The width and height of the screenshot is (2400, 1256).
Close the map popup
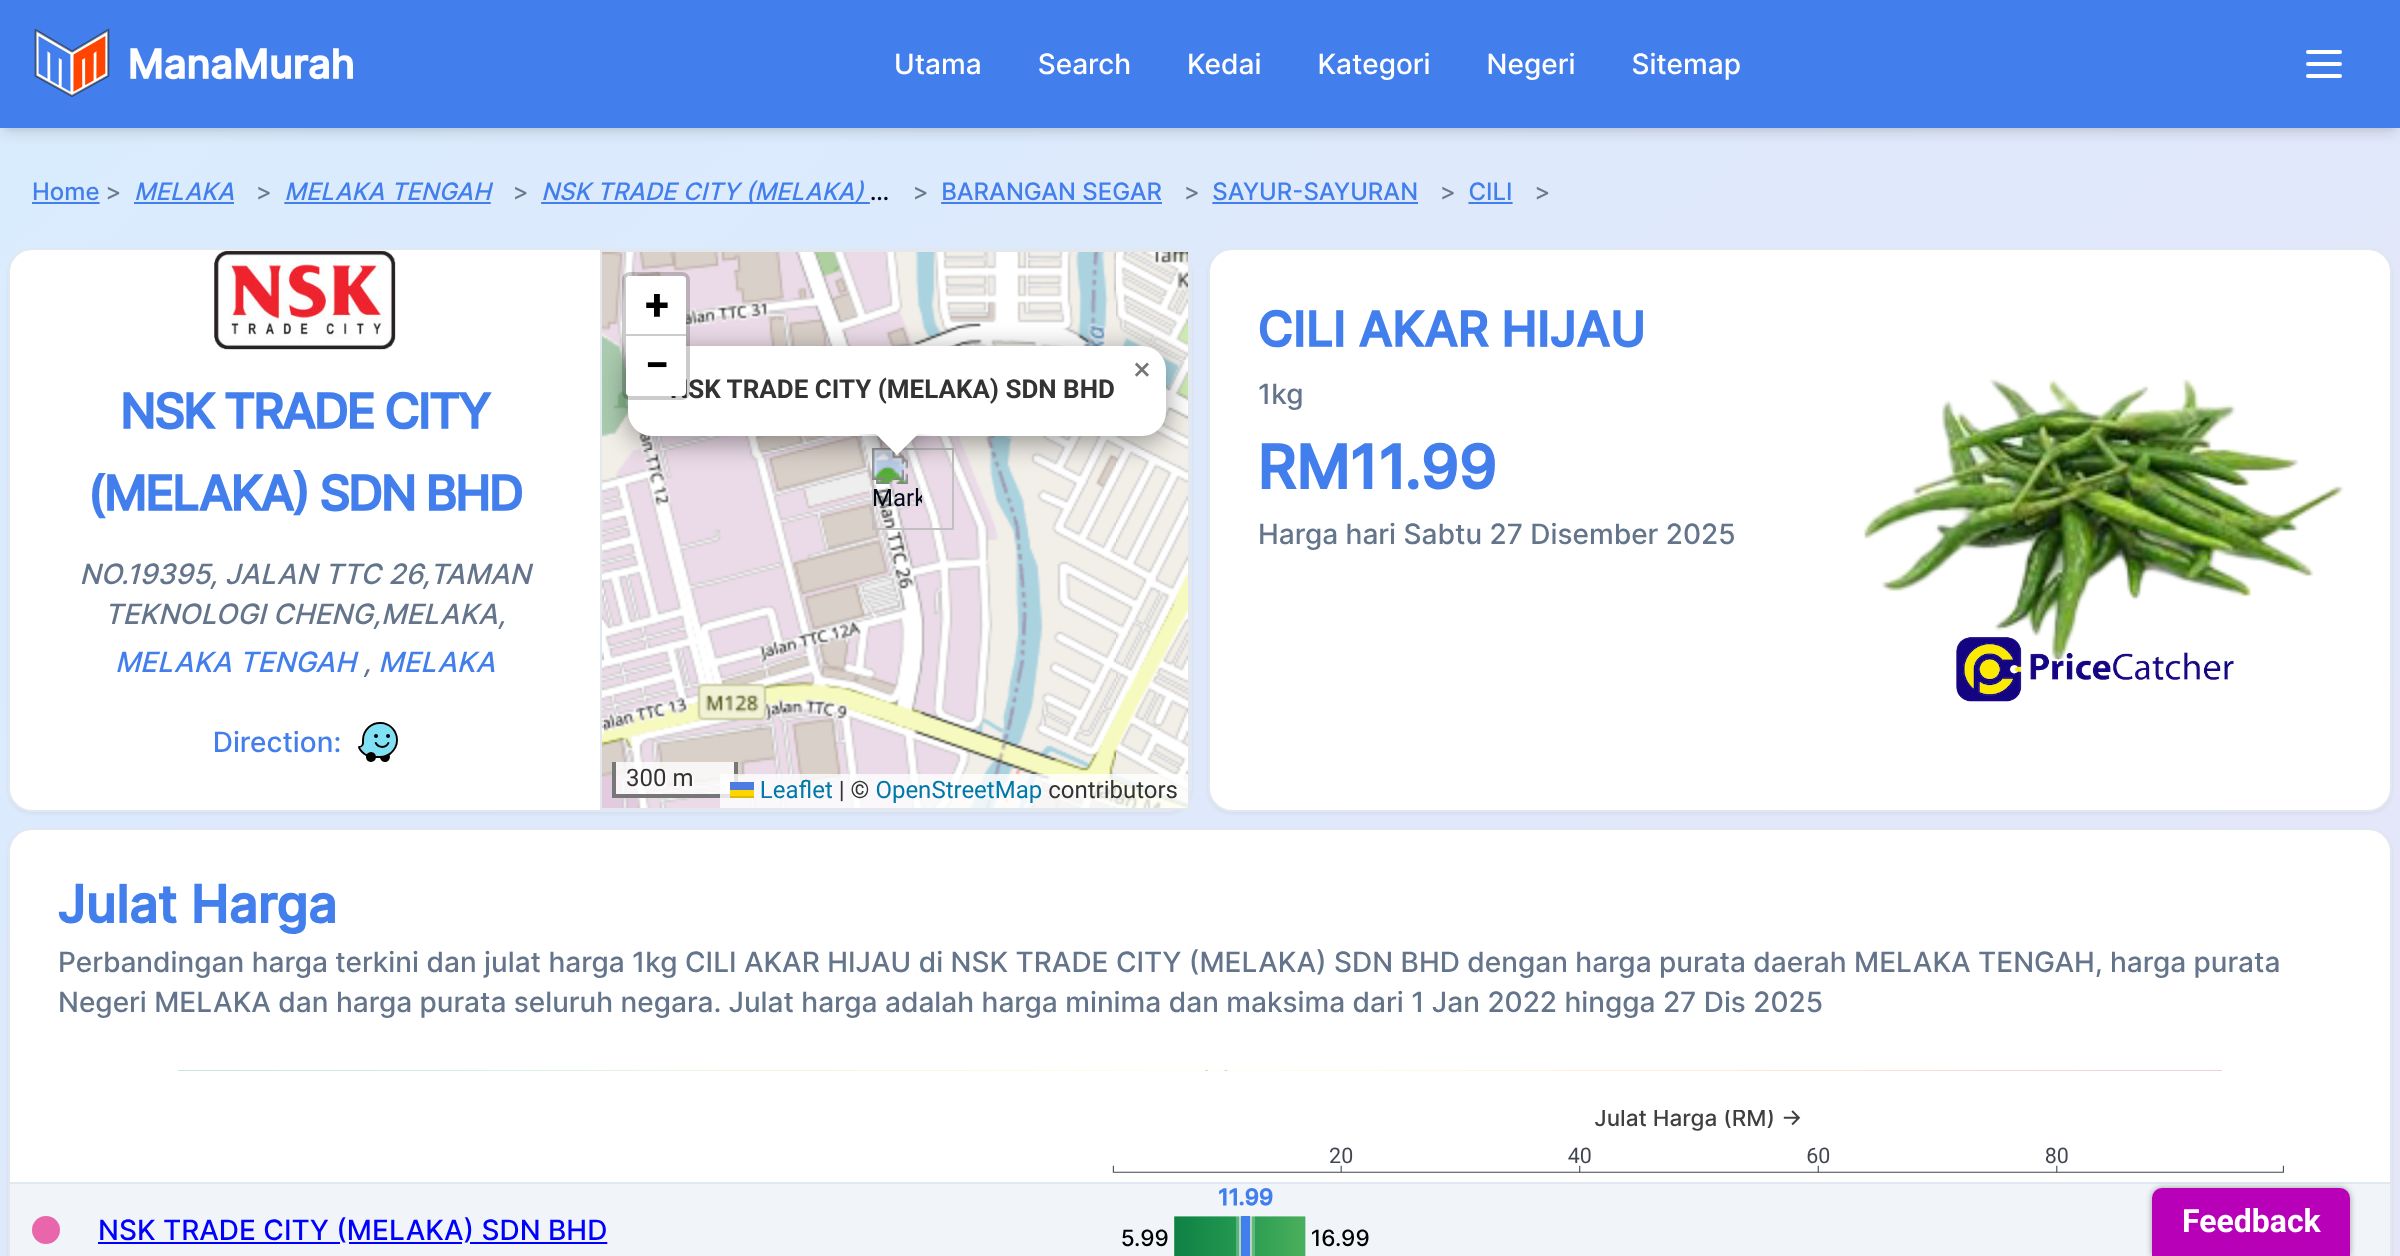pos(1141,370)
